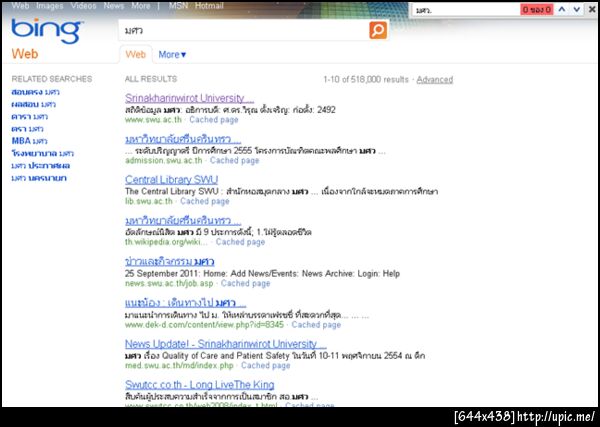
Task: Open Cached page for dek-d.com result
Action: 316,324
